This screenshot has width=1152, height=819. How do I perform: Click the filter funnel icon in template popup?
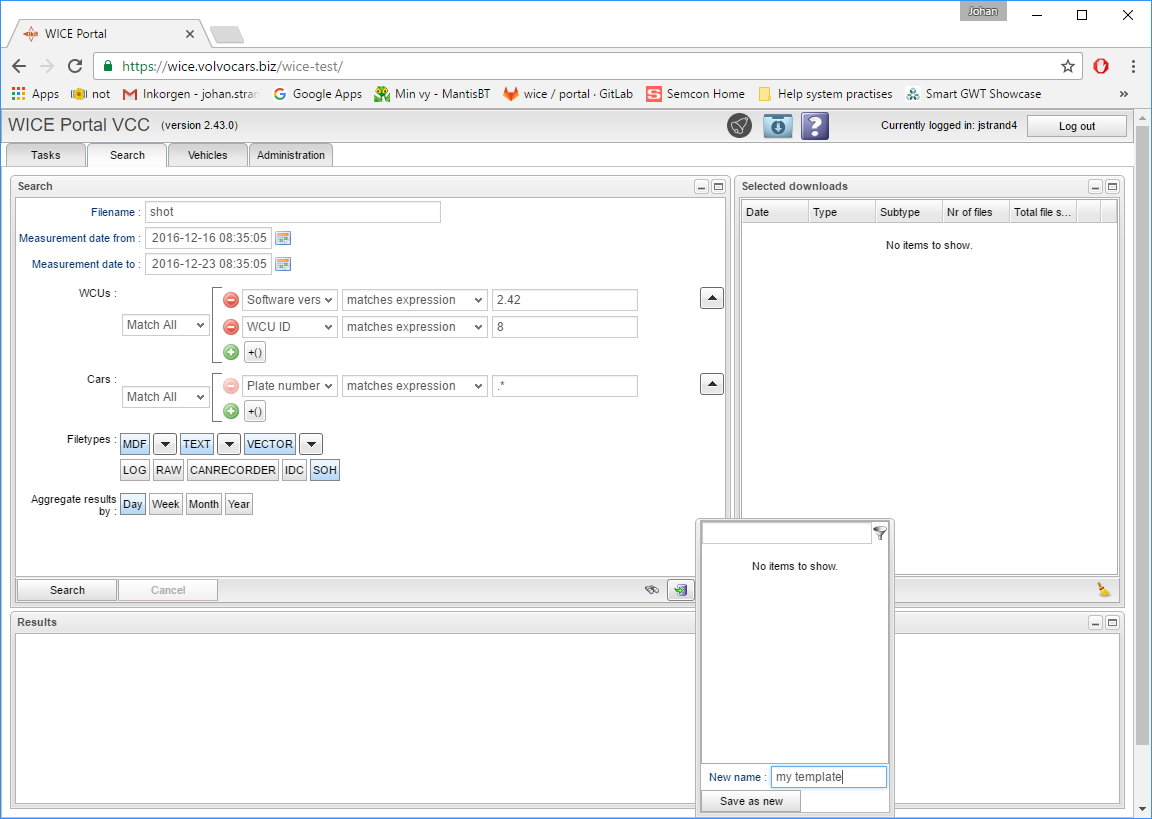[x=880, y=534]
